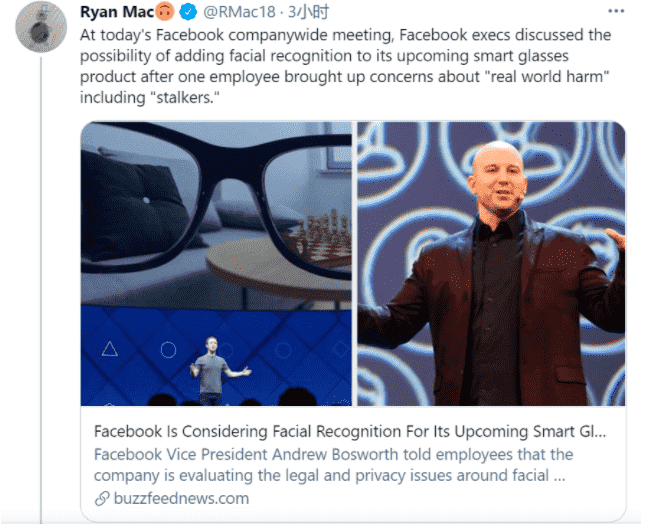Click the triangle shape on blue backdrop
The width and height of the screenshot is (652, 529).
110,349
